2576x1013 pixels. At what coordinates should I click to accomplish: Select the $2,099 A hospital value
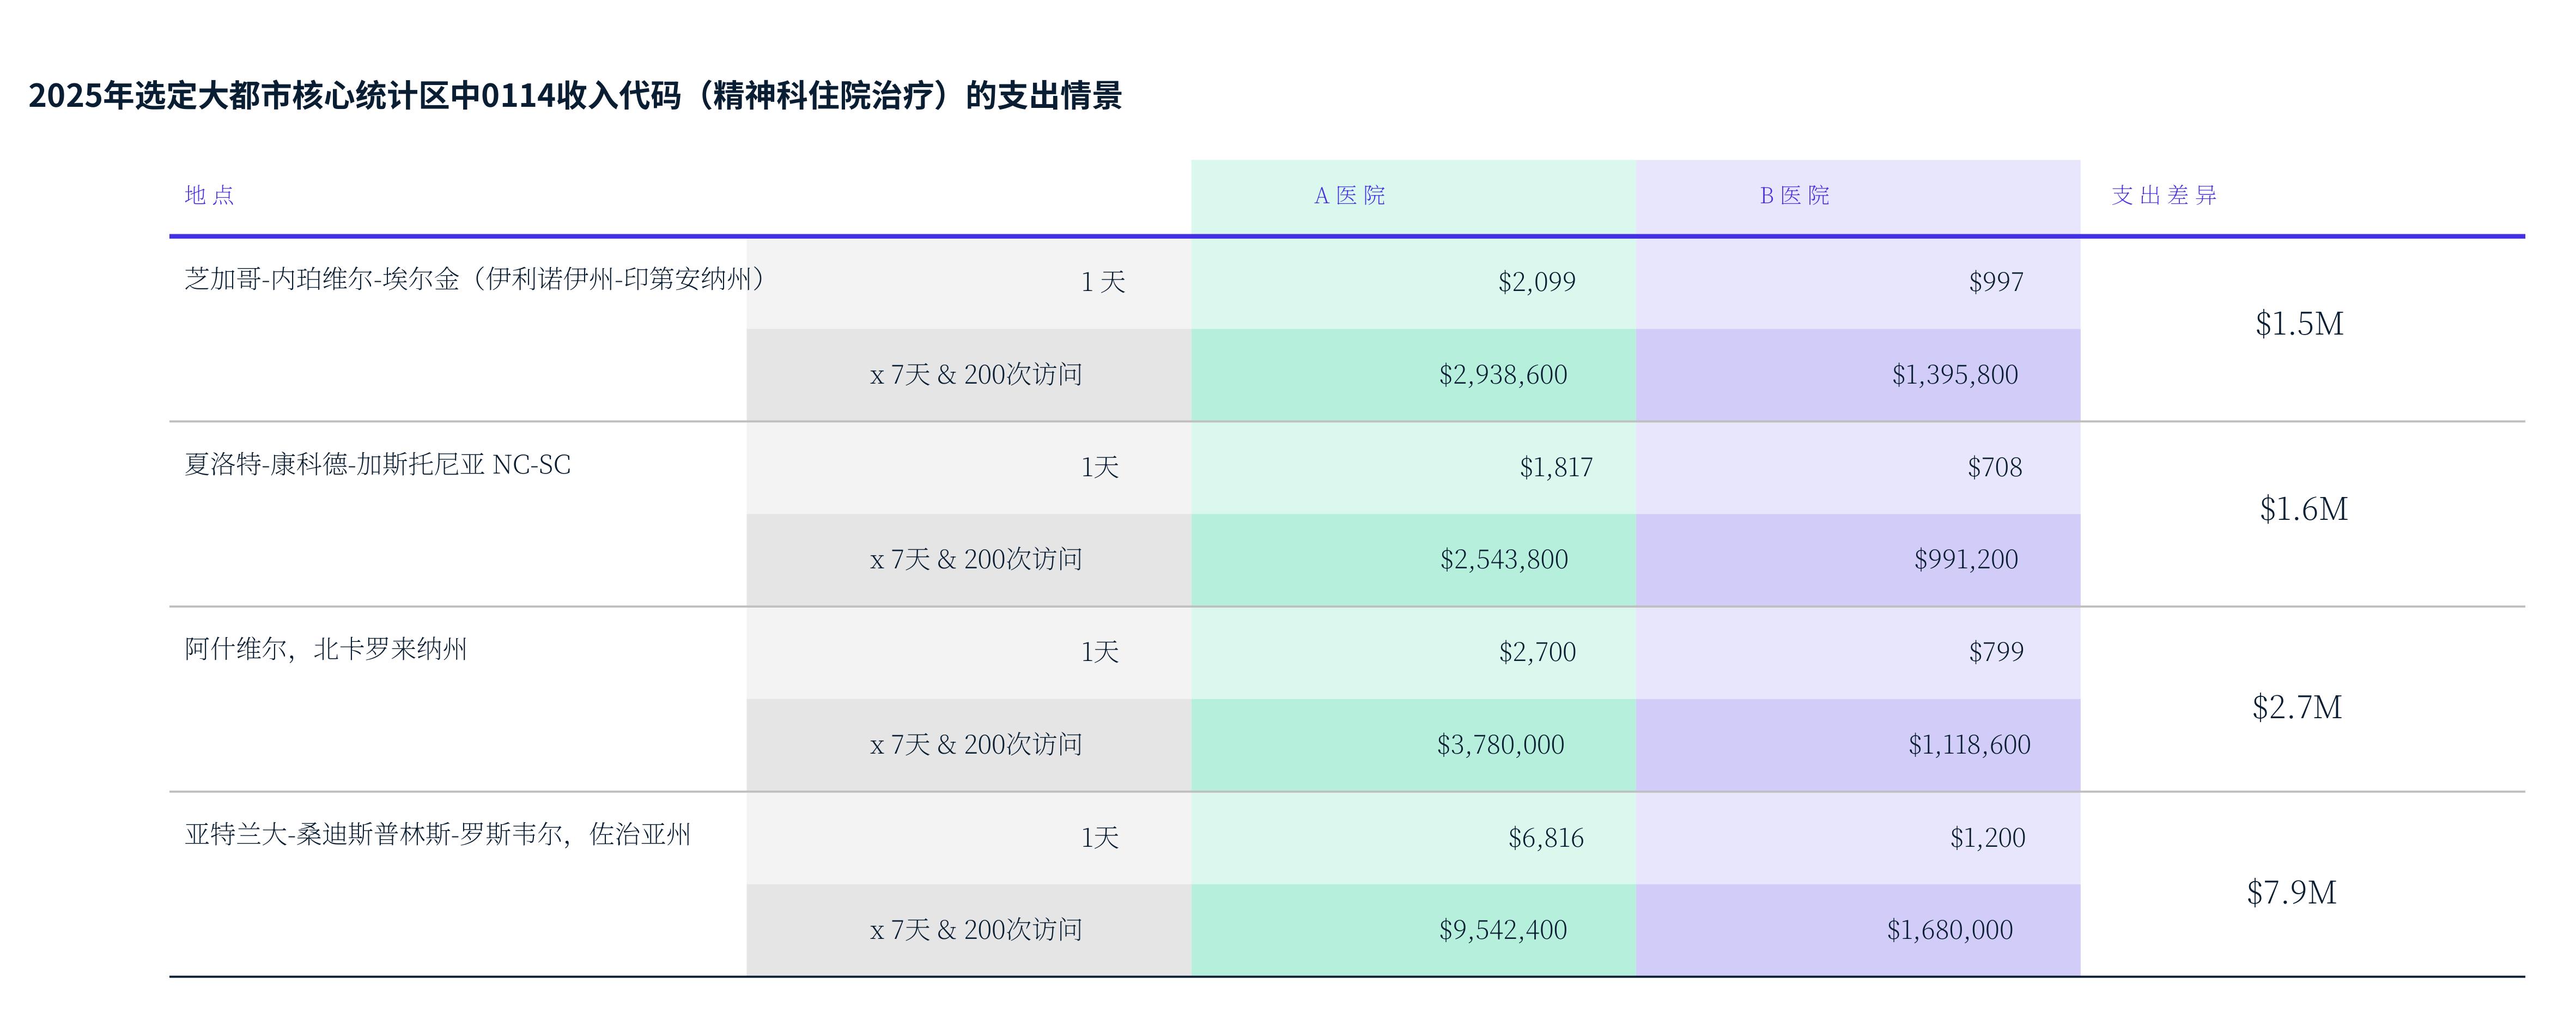pos(1536,282)
